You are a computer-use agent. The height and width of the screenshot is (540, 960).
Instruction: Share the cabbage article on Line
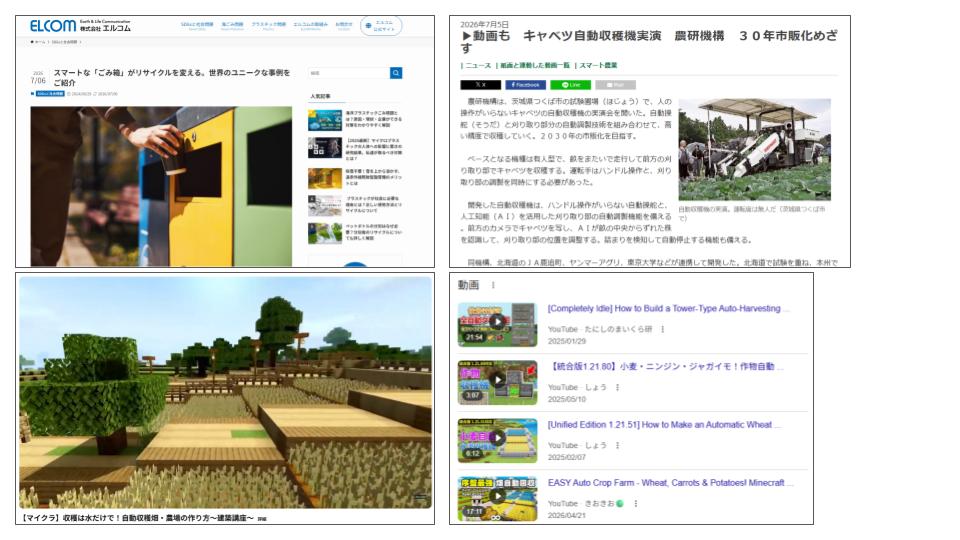(570, 85)
